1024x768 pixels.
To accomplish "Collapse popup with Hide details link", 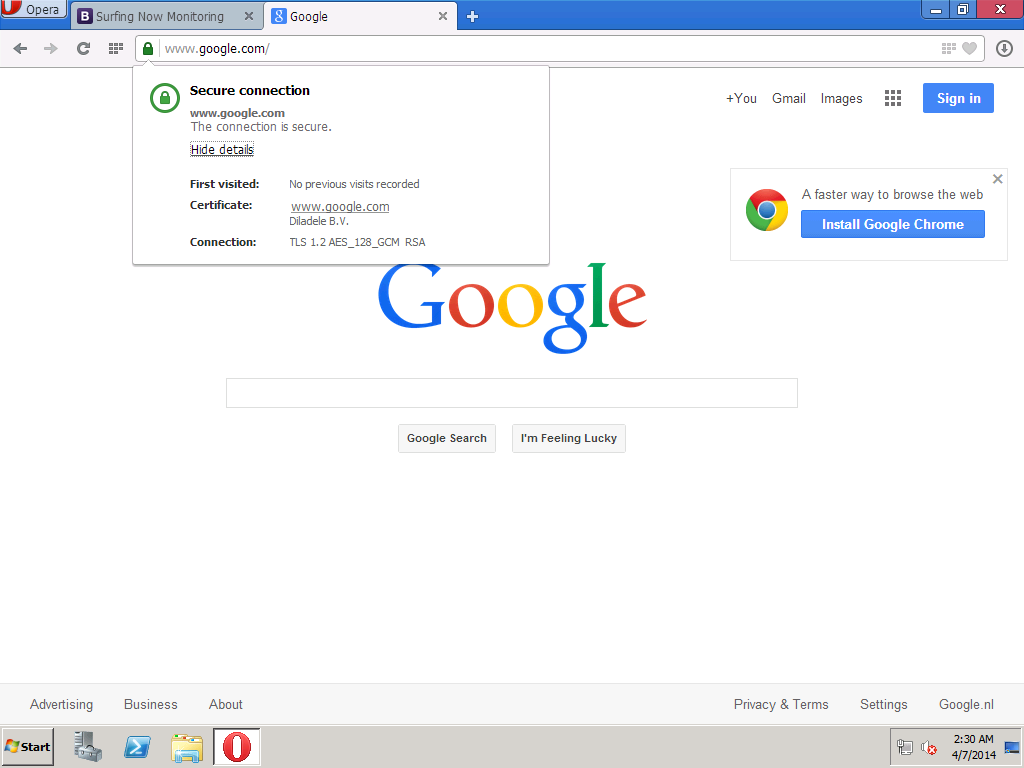I will pos(222,150).
